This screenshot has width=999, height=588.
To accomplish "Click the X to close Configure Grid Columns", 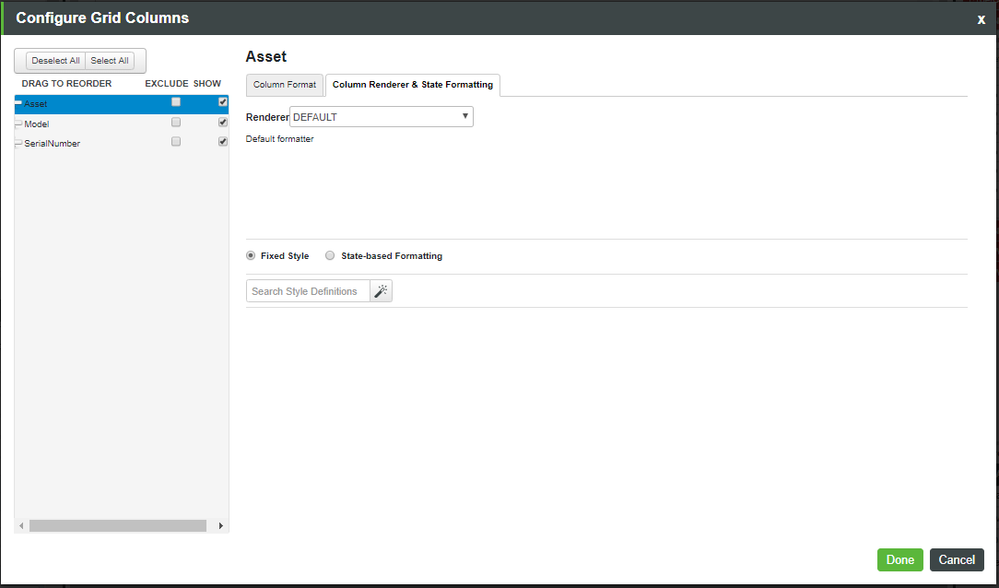I will tap(981, 18).
